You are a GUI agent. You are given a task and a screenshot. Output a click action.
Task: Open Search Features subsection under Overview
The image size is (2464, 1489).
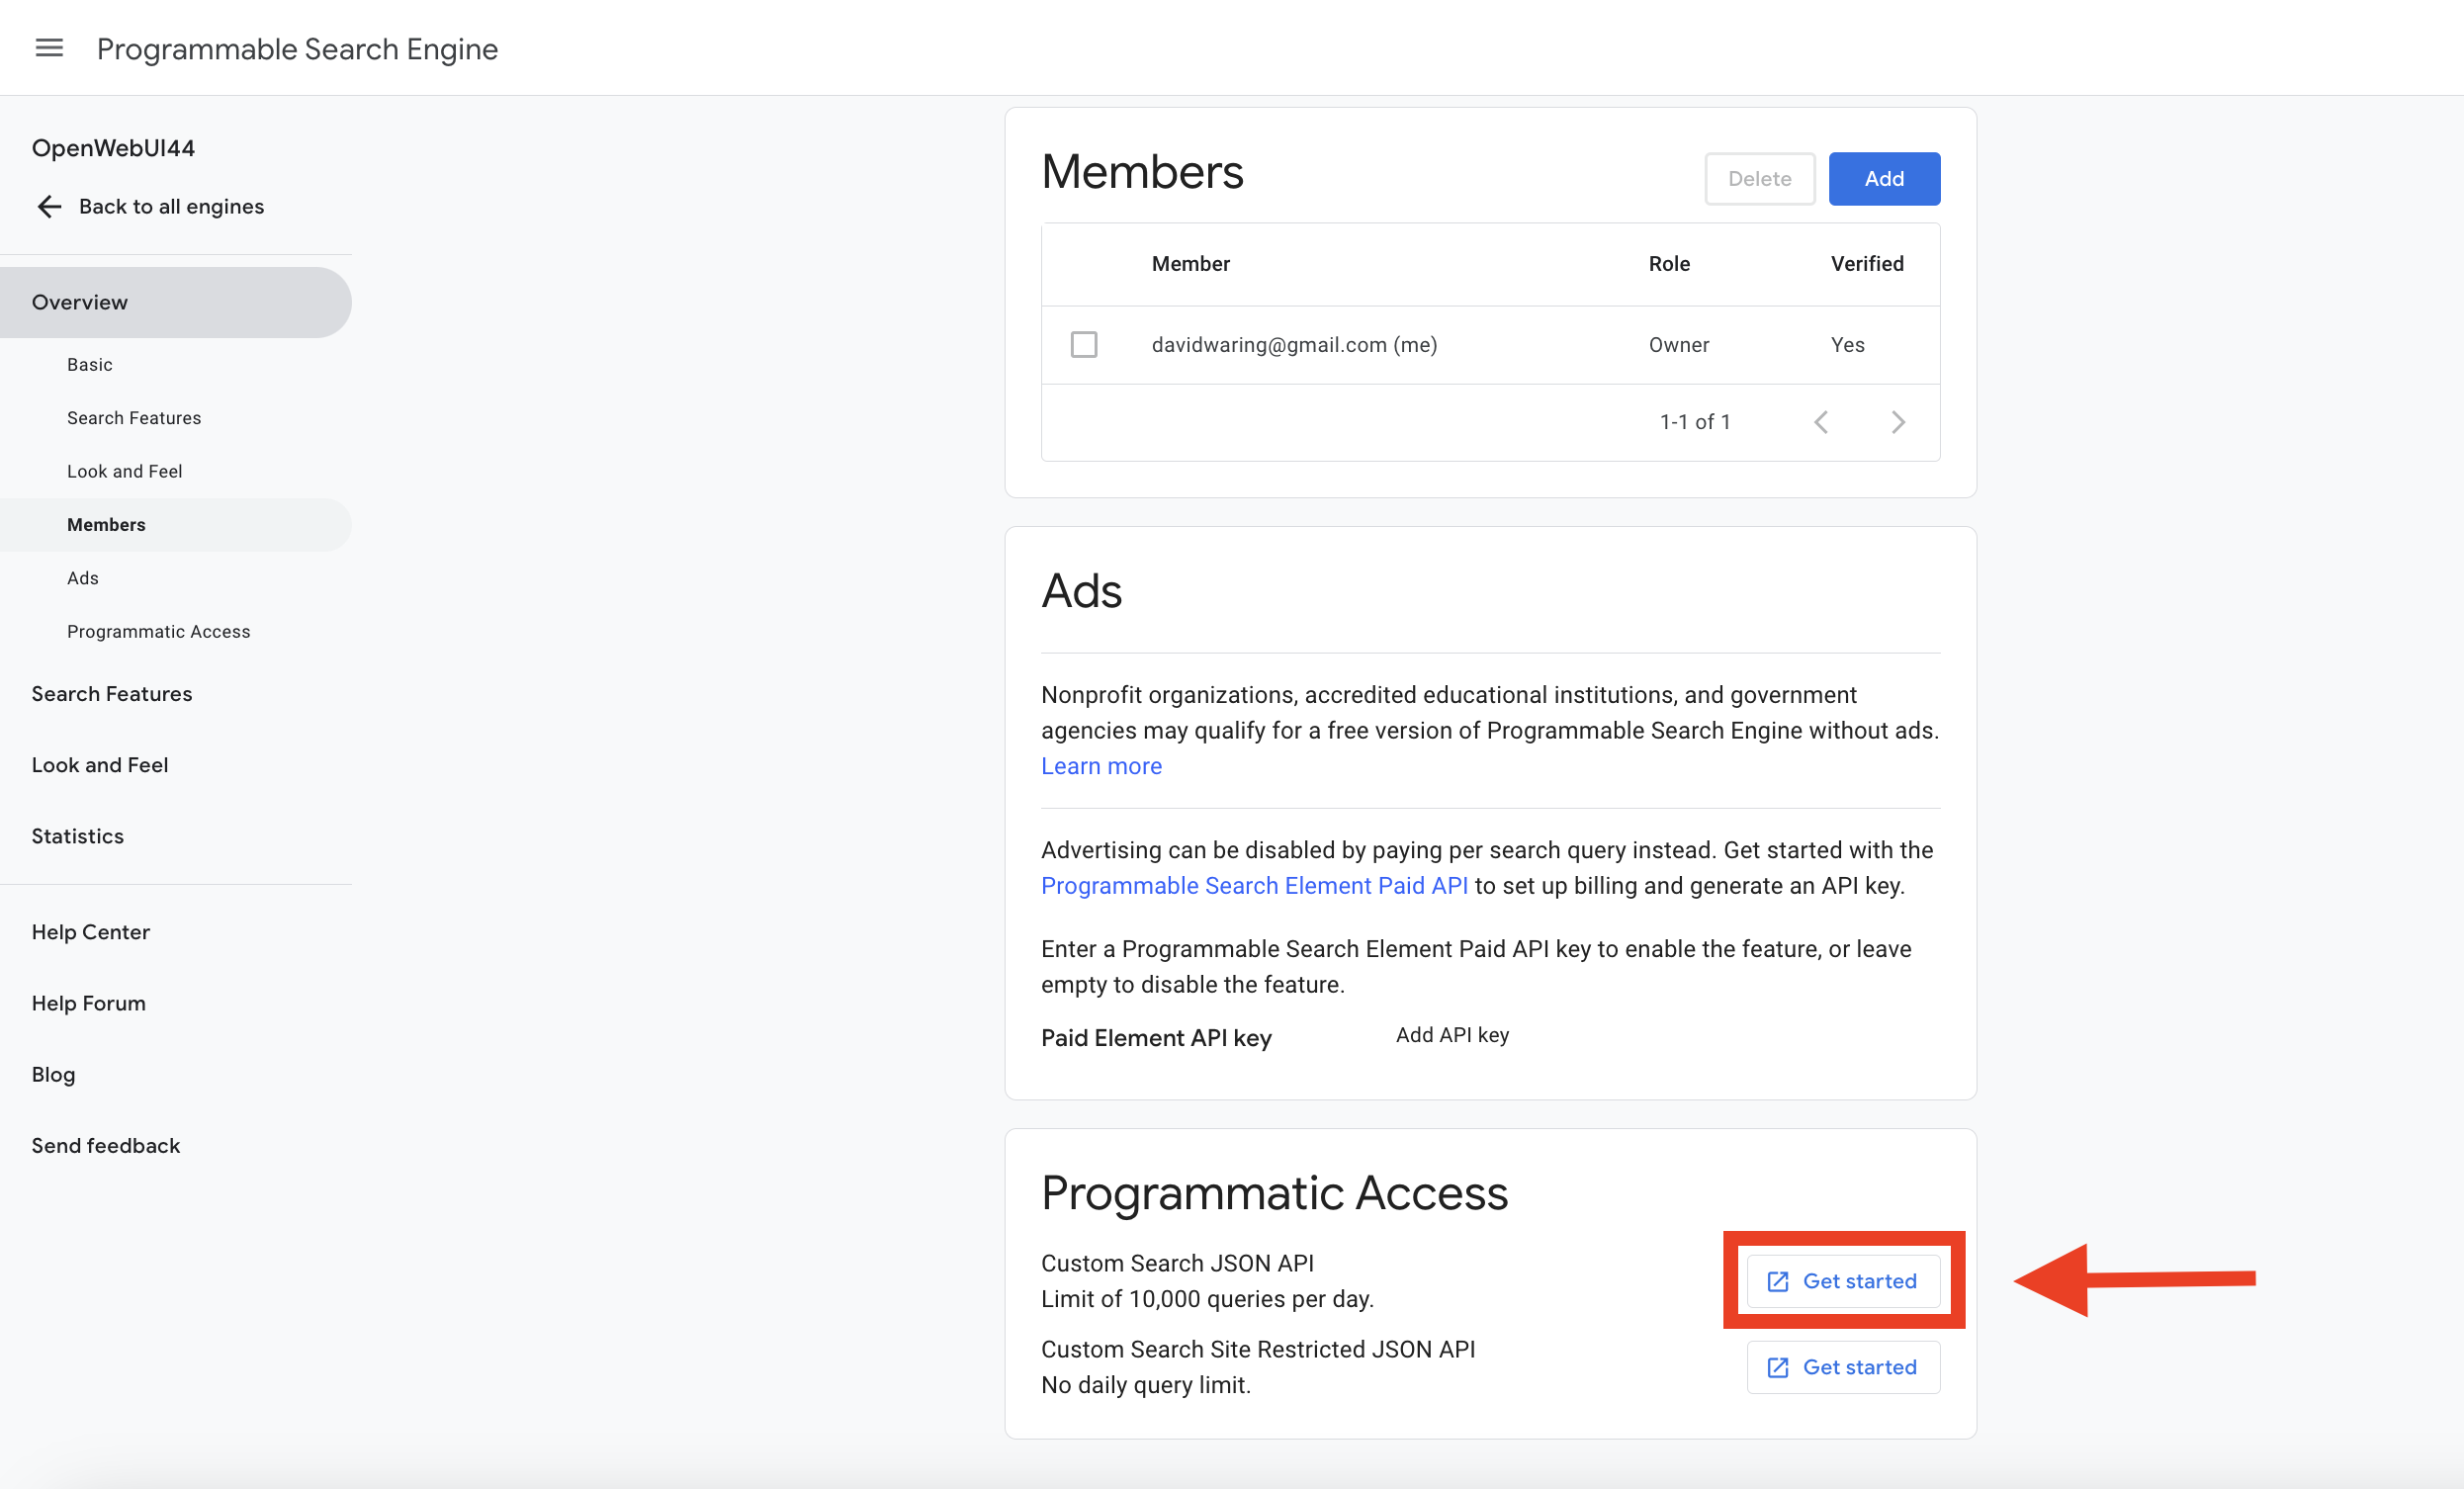pyautogui.click(x=134, y=418)
